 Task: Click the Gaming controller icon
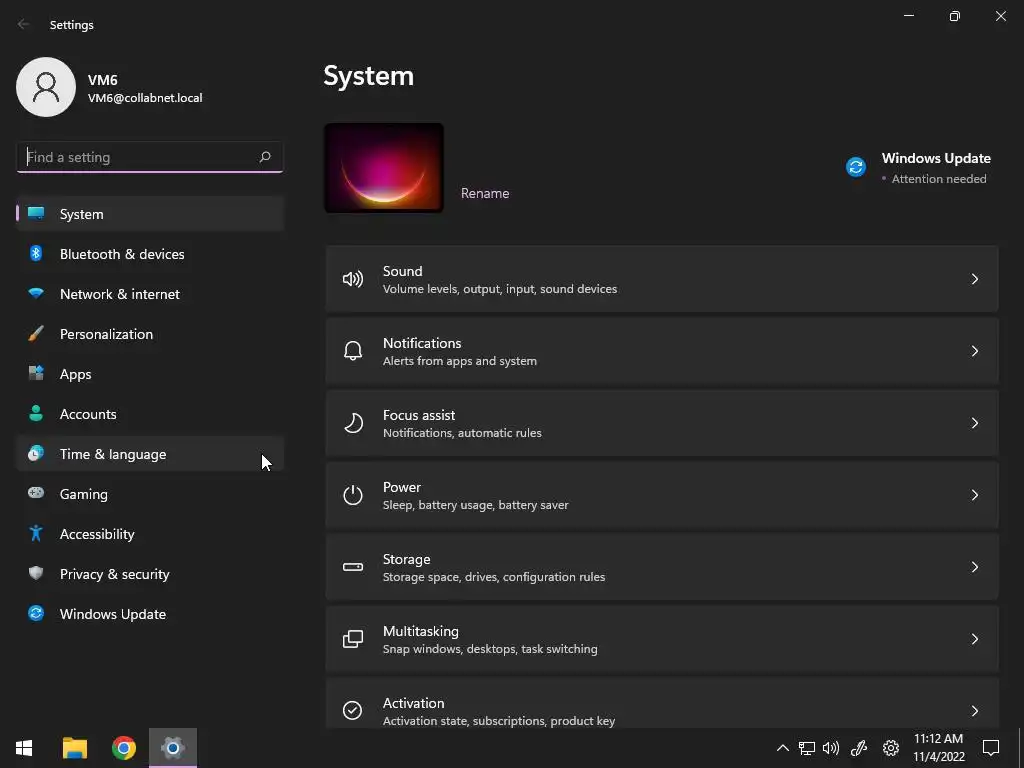(x=36, y=493)
